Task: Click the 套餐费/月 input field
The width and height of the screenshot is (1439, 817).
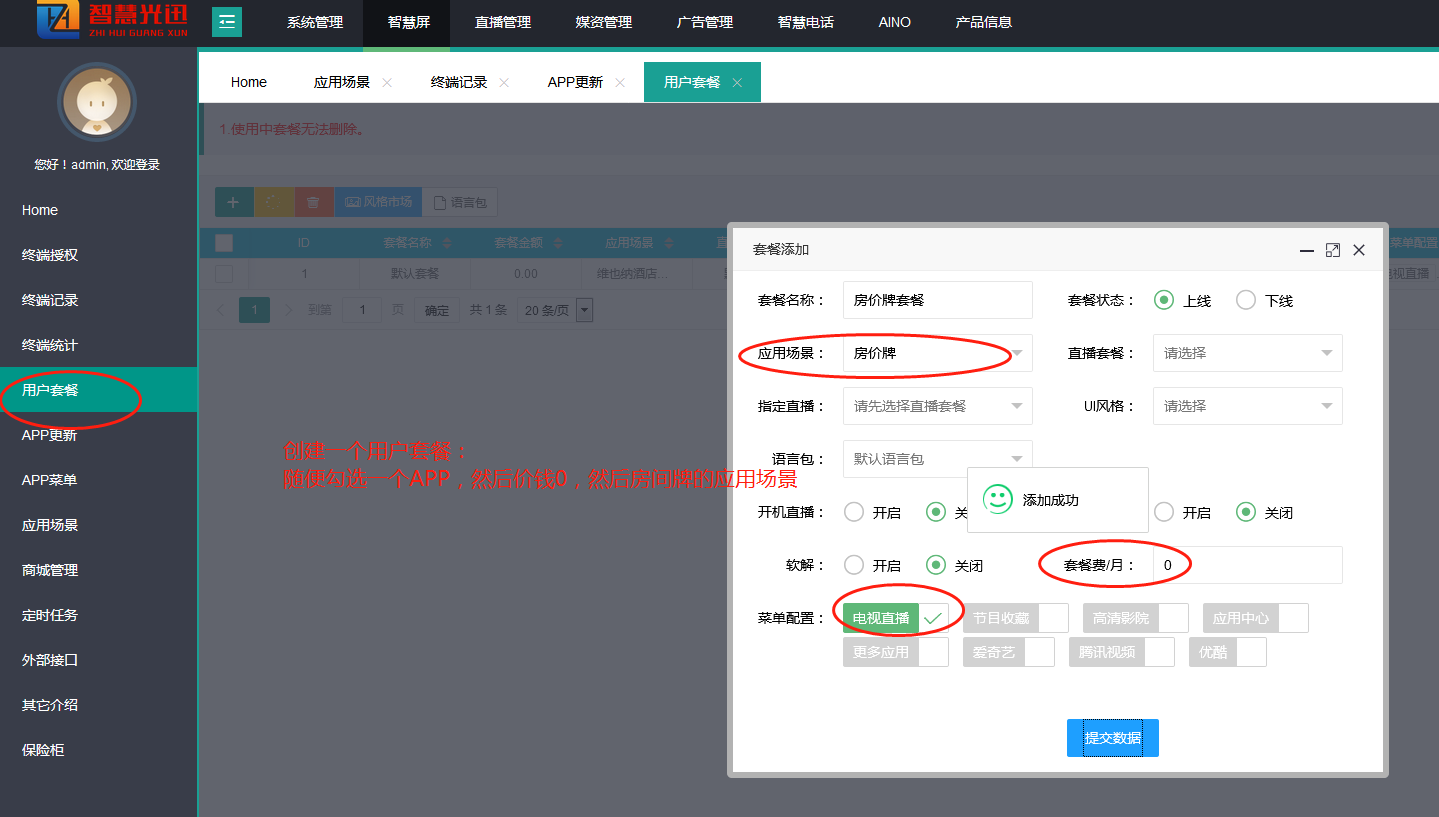Action: [1247, 565]
